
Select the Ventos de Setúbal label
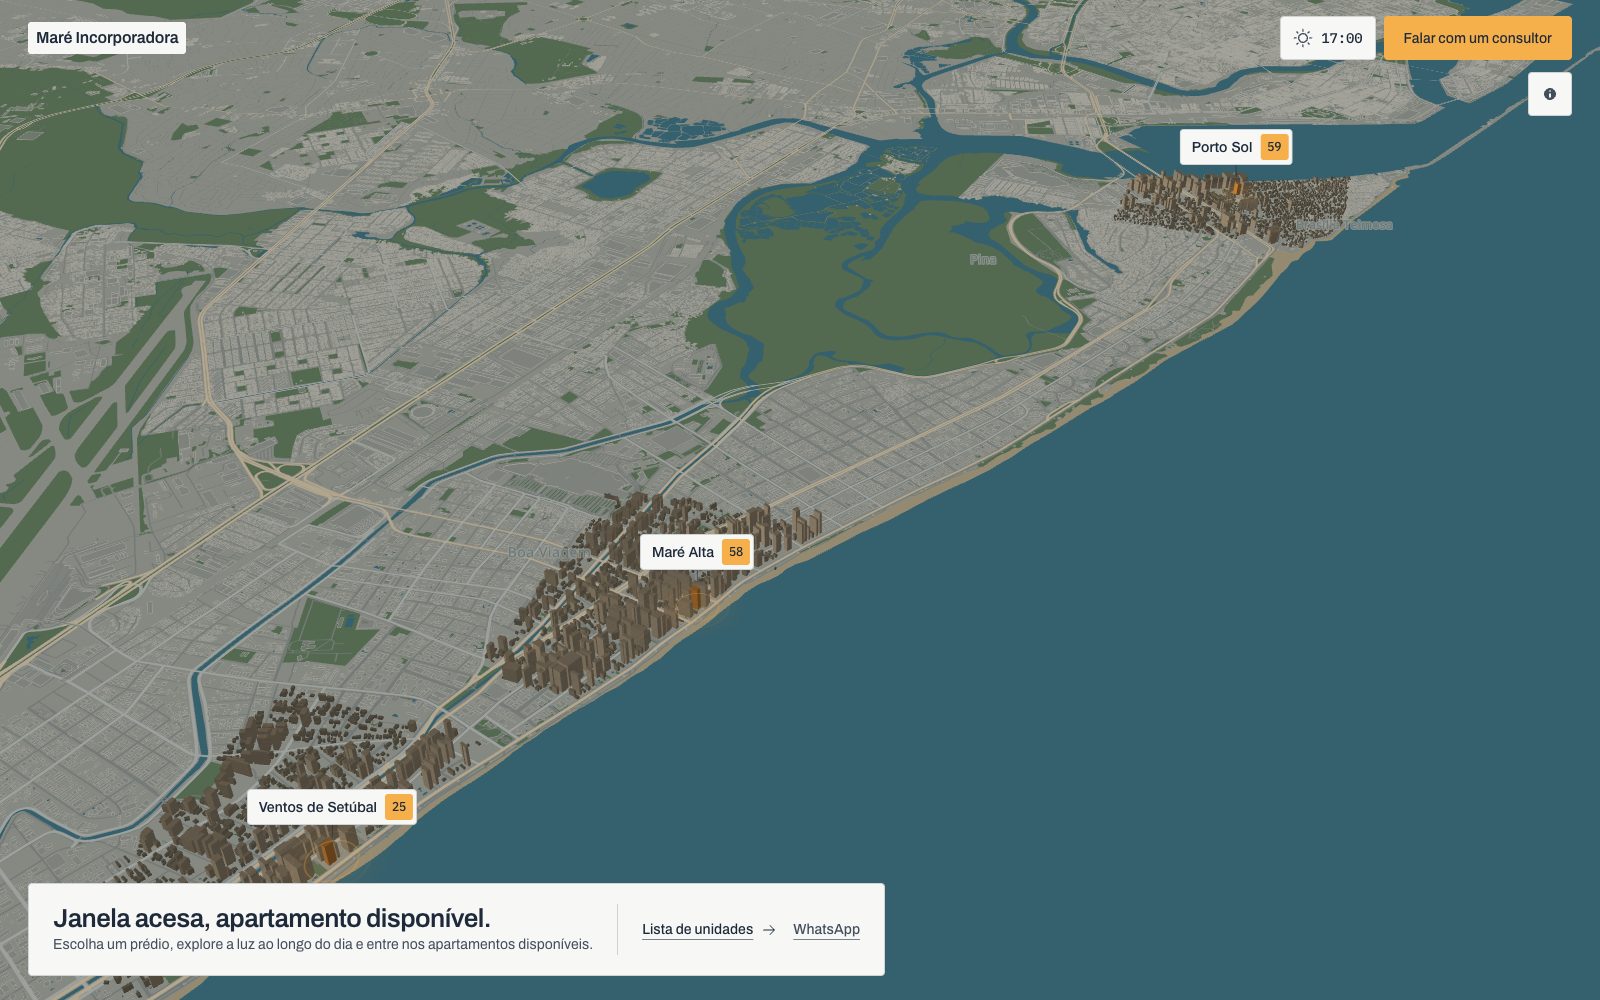coord(332,807)
